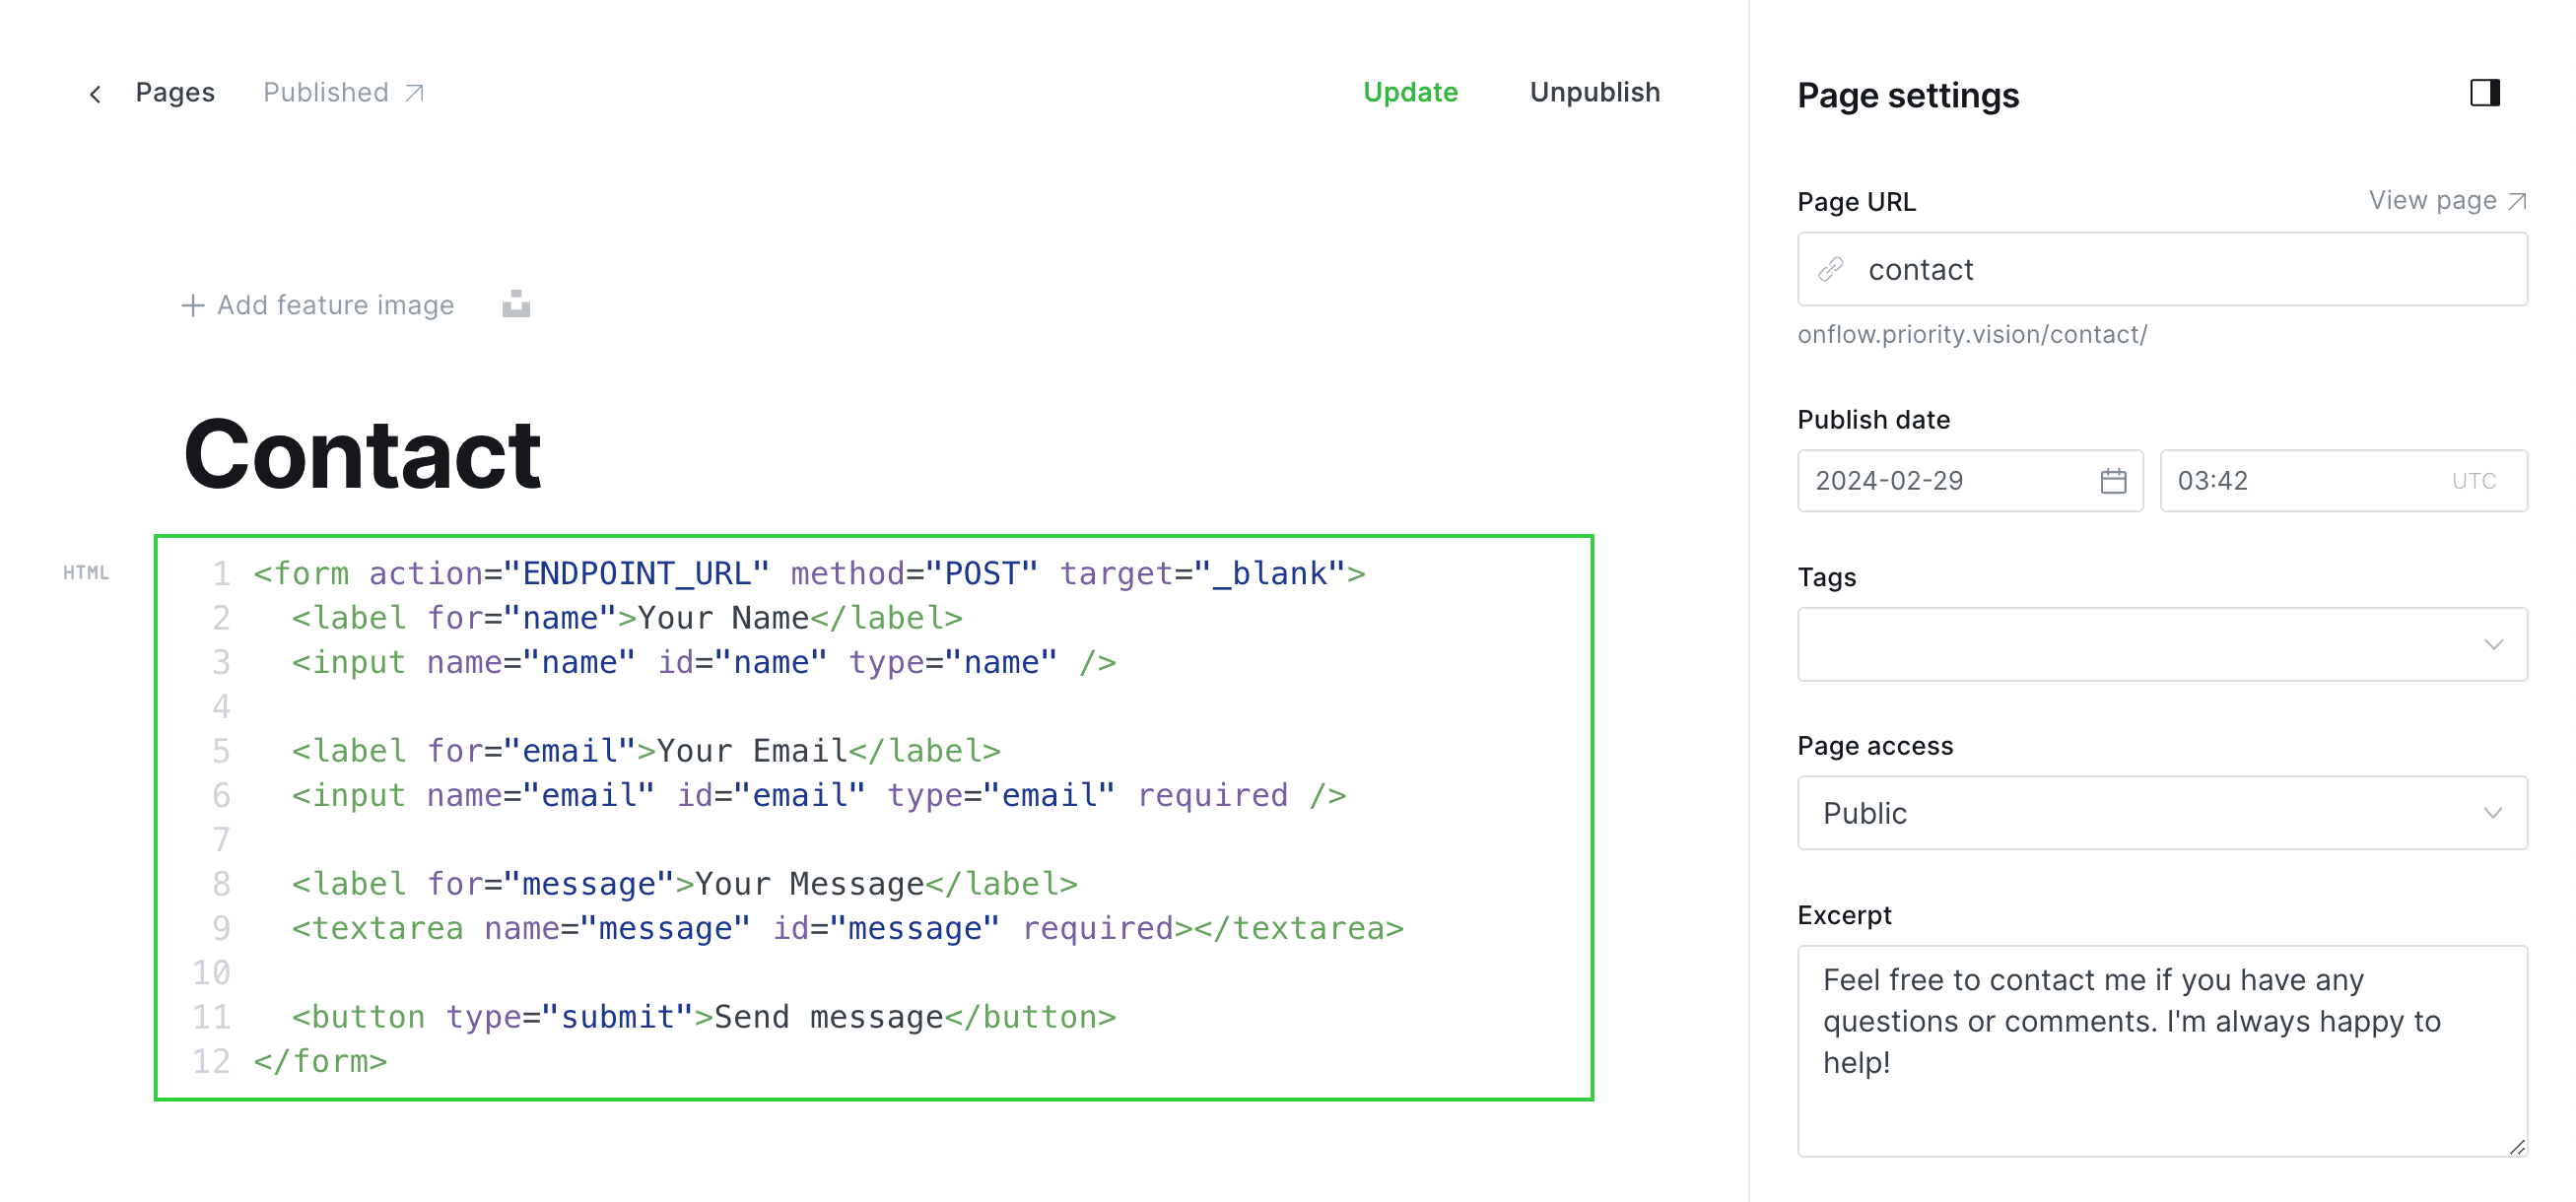Click the Unpublish button

[x=1594, y=92]
